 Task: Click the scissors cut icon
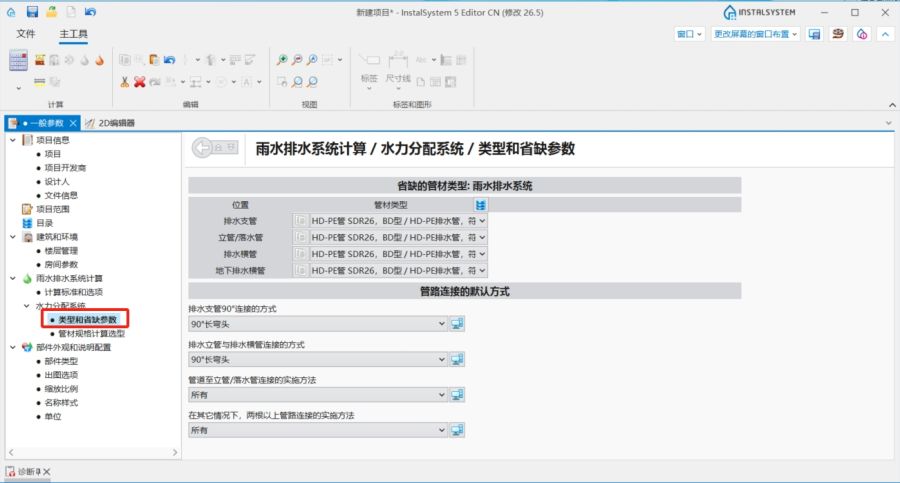(125, 82)
